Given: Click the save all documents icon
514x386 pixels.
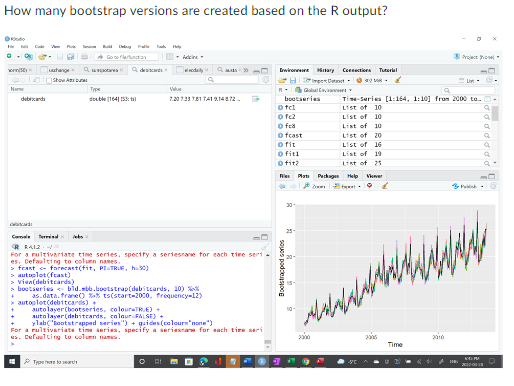Looking at the screenshot, I should tap(70, 57).
